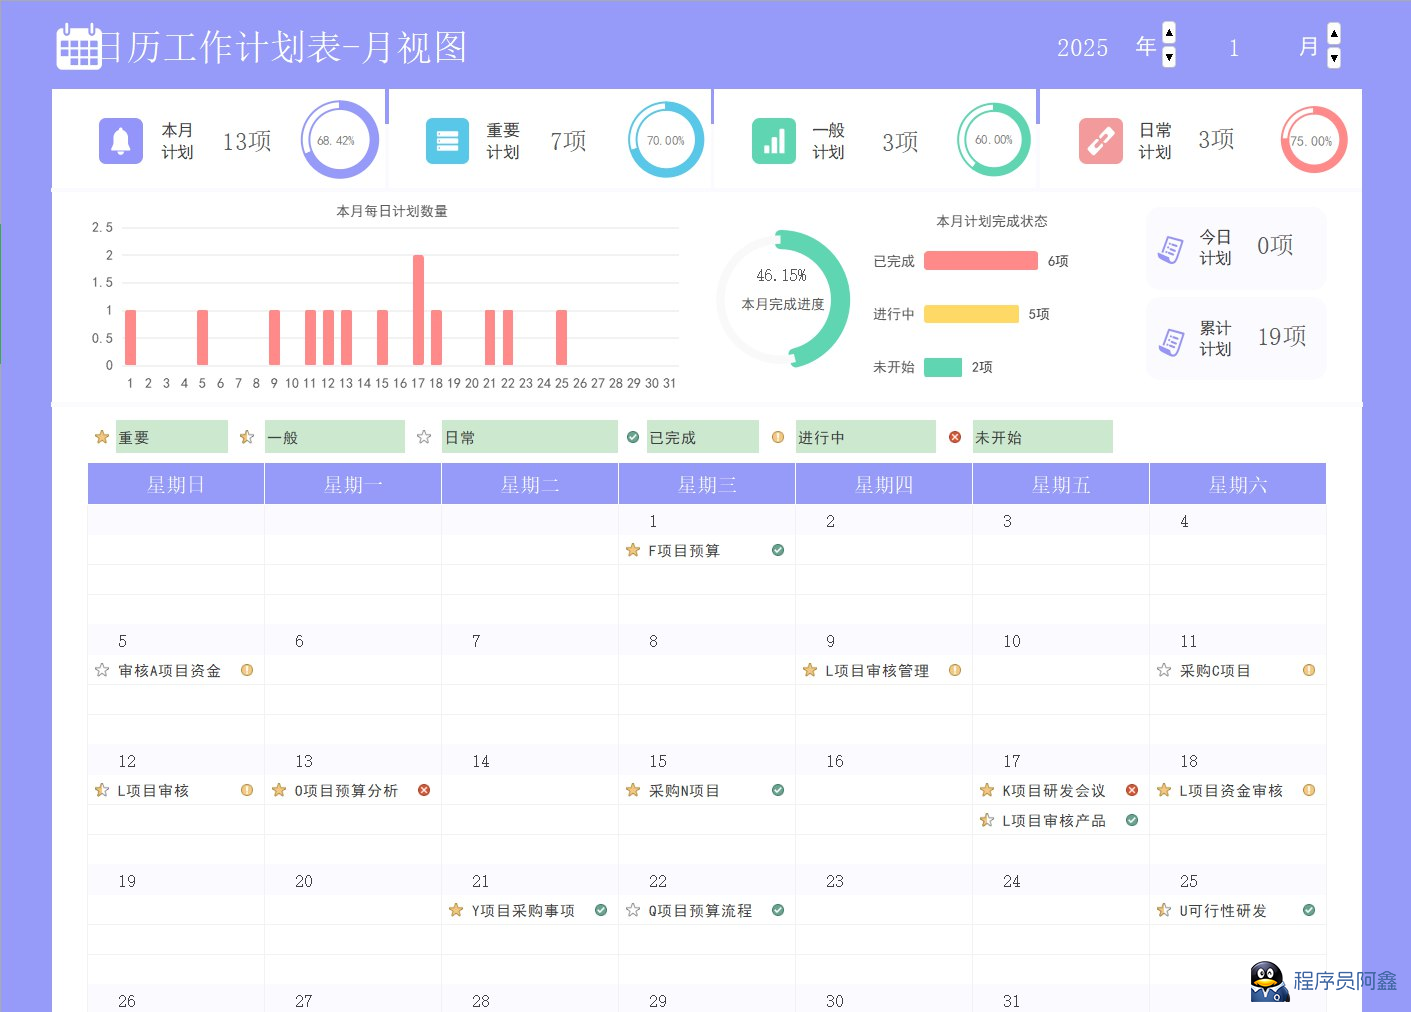Viewport: 1411px width, 1012px height.
Task: Click the 46.15% 本月完成进度 donut chart
Action: [784, 299]
